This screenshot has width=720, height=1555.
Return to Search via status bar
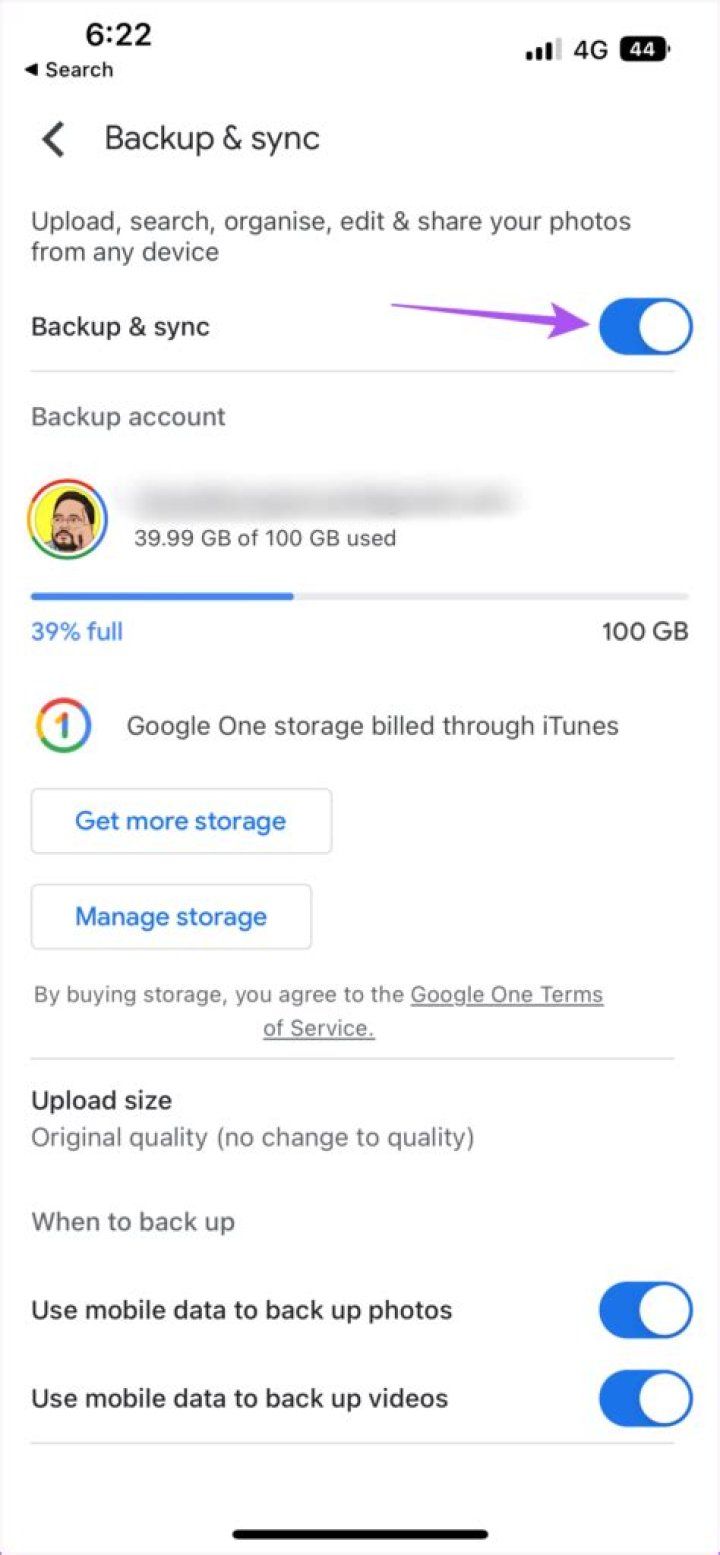pyautogui.click(x=69, y=70)
